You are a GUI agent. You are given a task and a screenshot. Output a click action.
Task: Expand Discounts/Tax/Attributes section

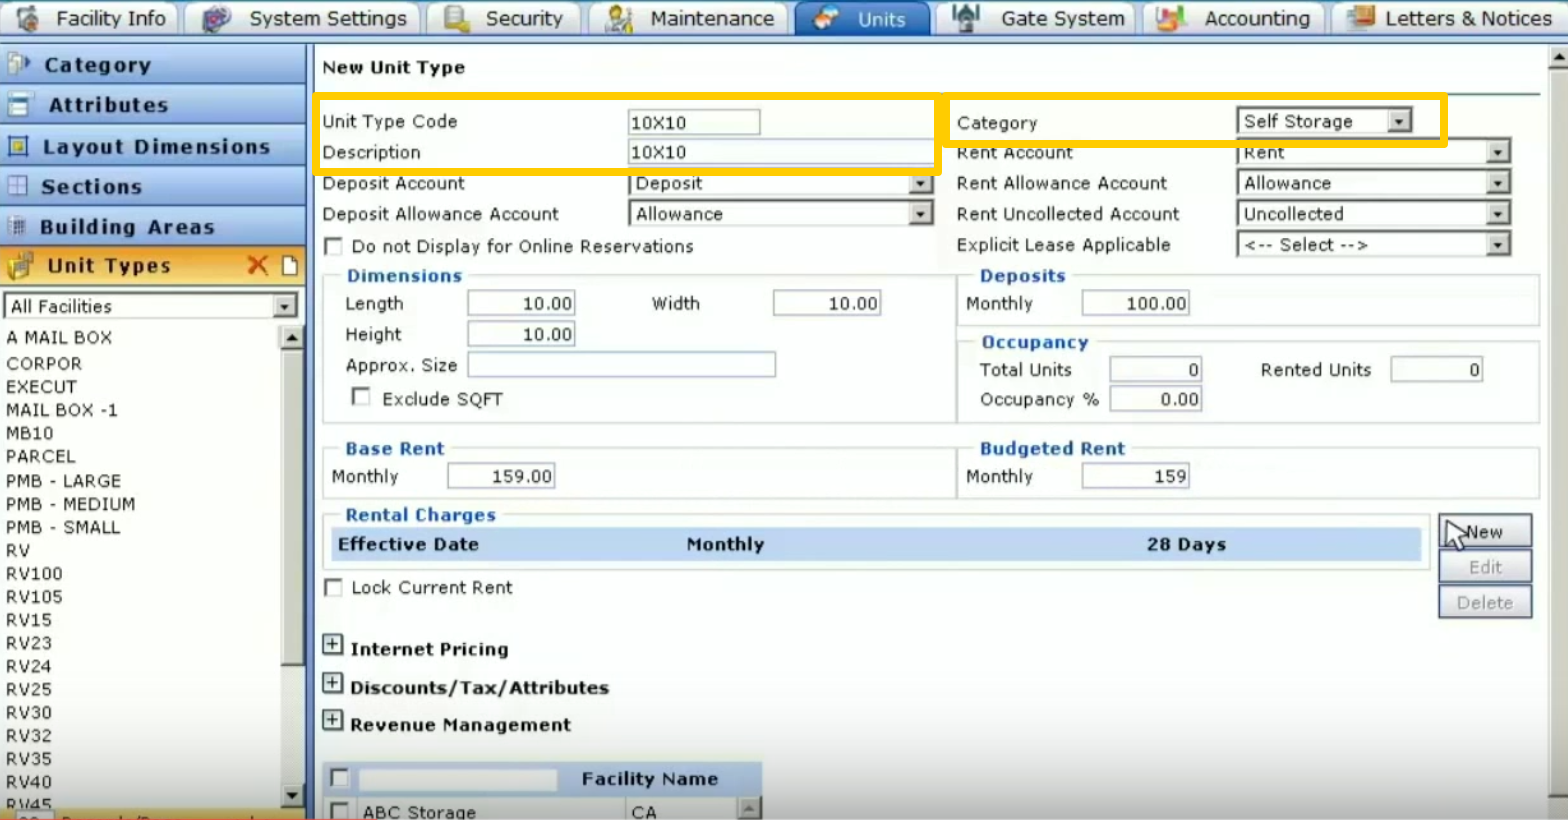(x=333, y=683)
